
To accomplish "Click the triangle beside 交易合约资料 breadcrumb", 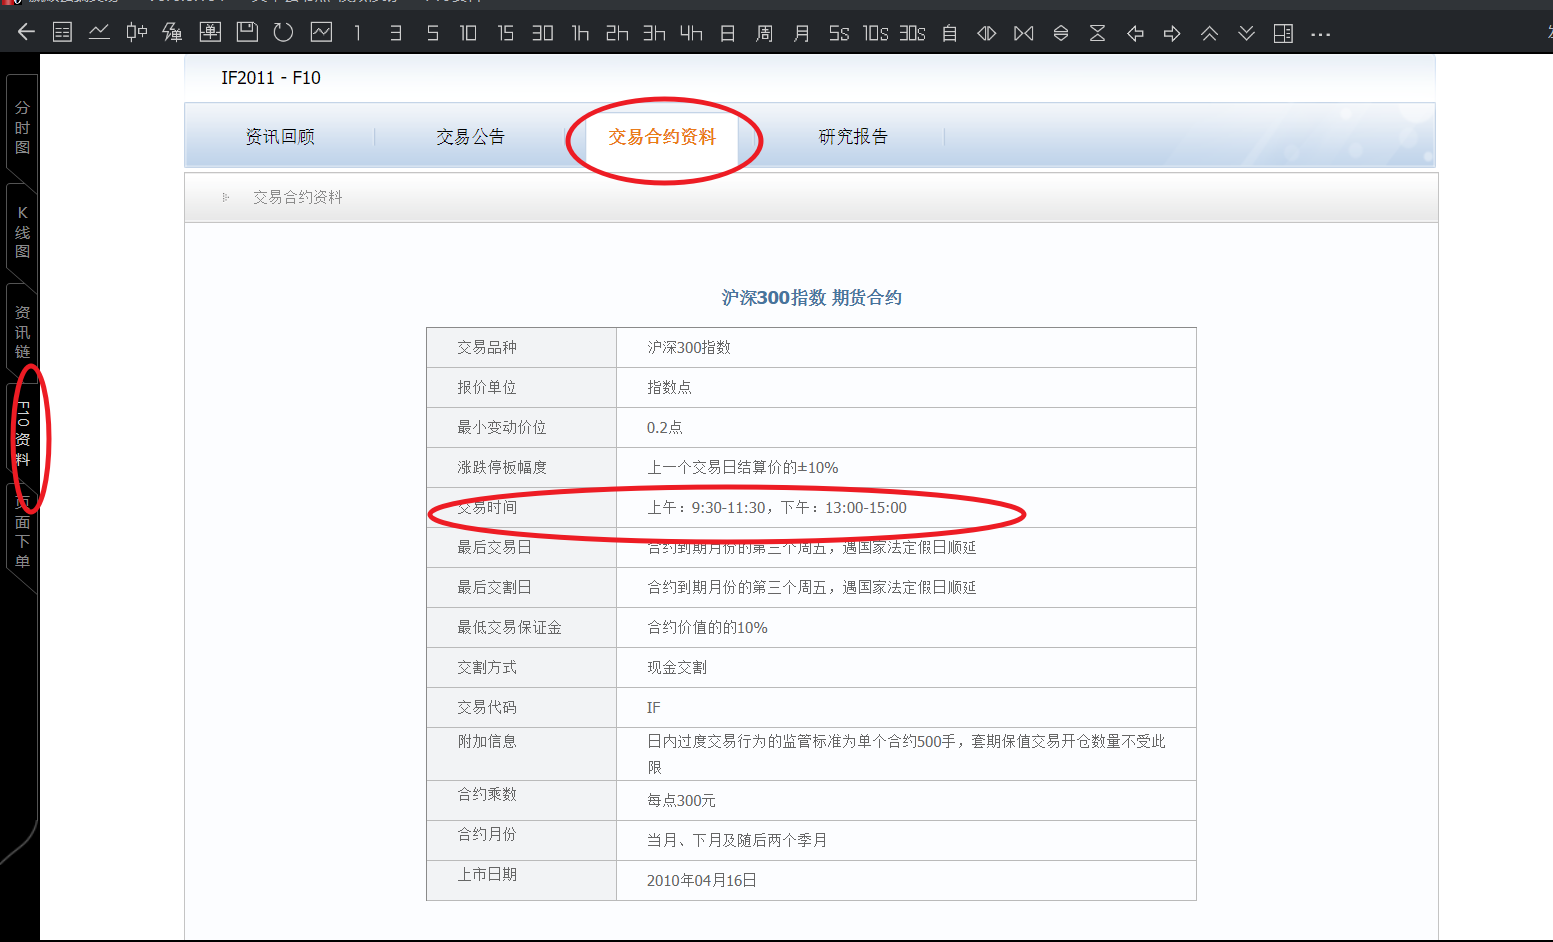I will [226, 197].
